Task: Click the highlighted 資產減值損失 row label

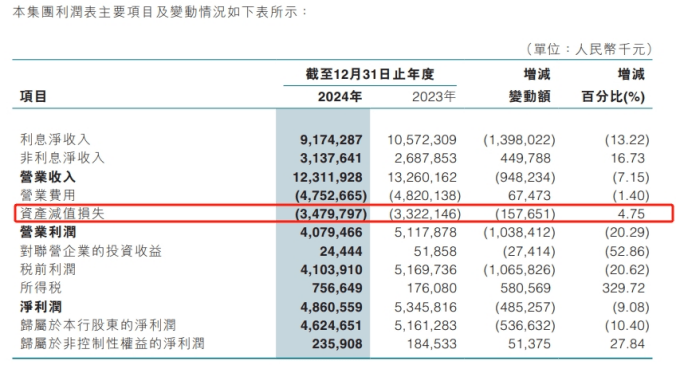Action: [x=62, y=214]
